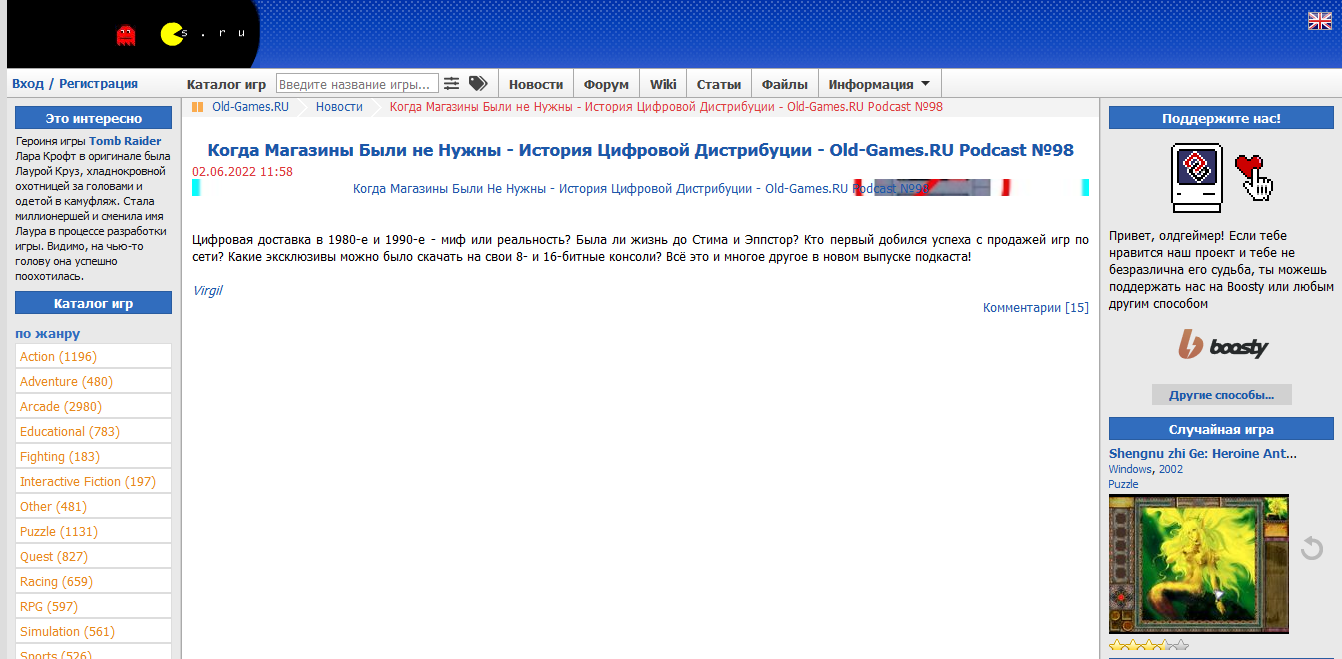Switch site language via British flag icon

click(x=1319, y=21)
